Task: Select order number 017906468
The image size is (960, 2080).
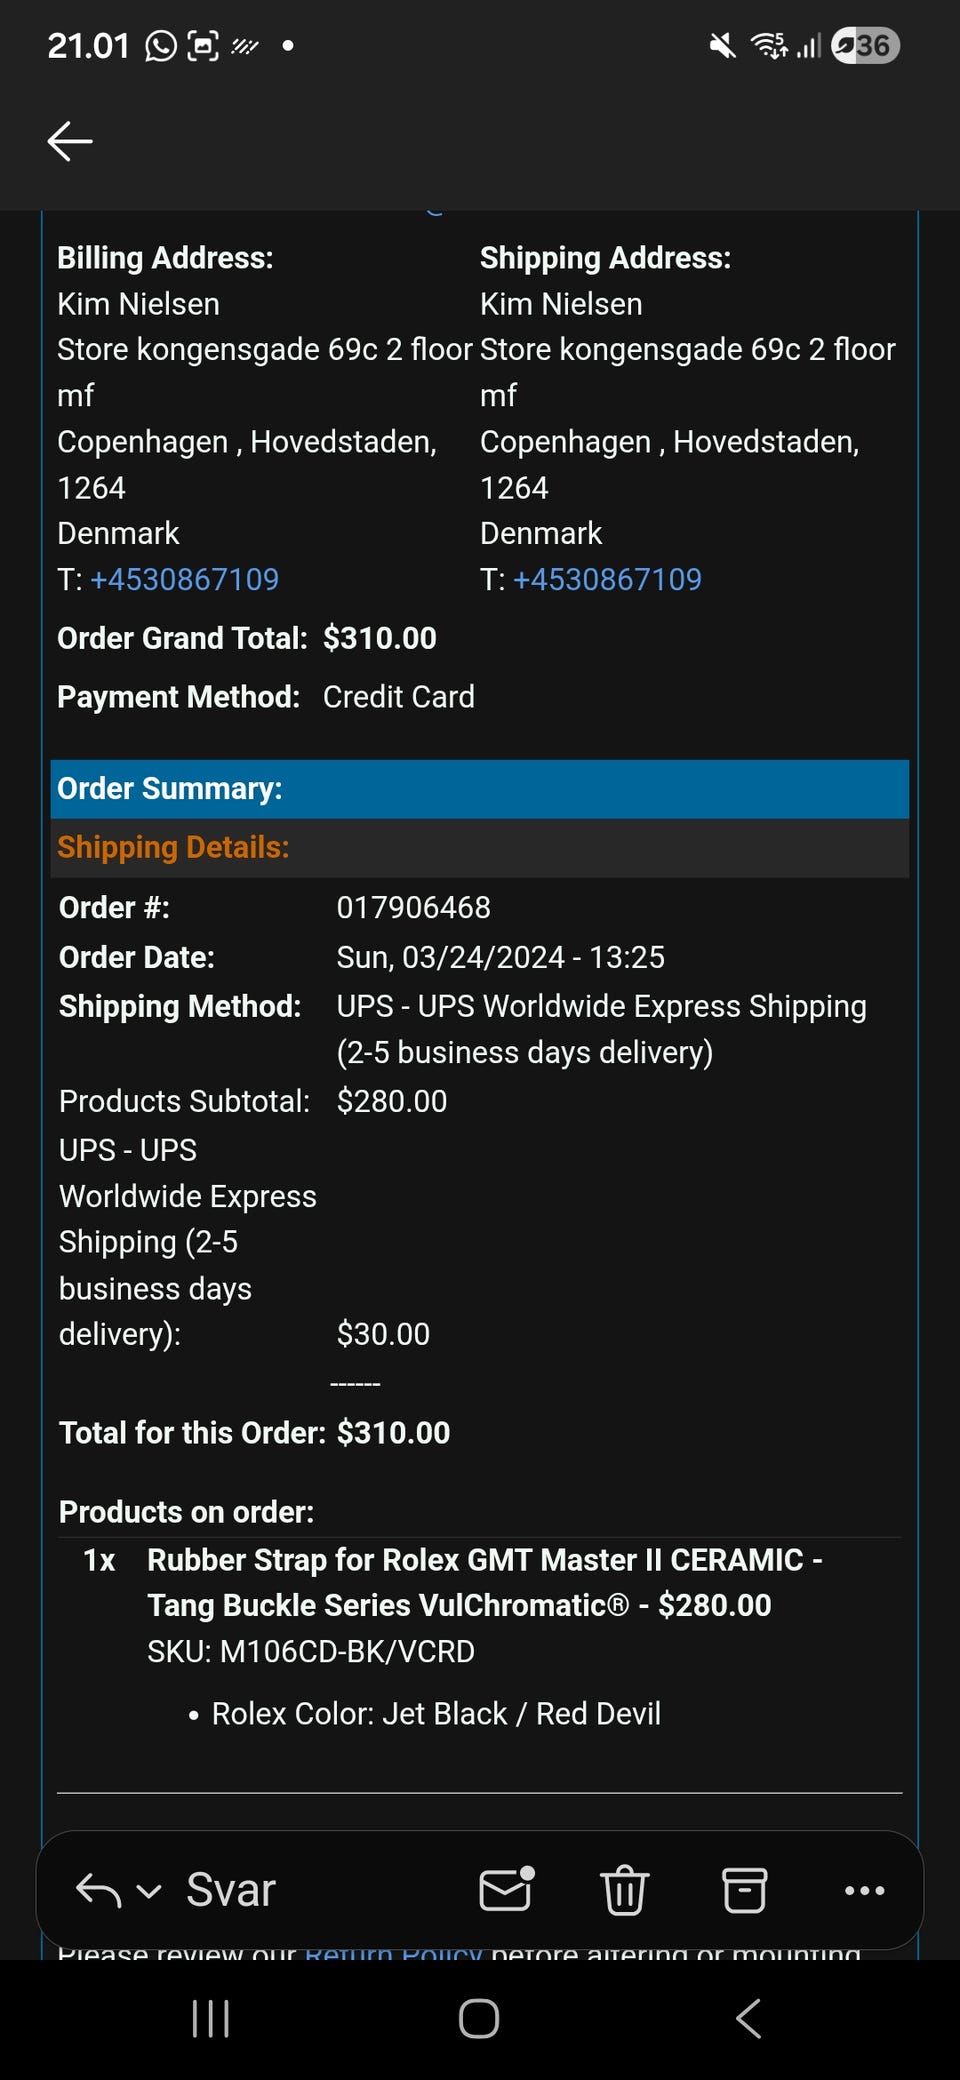Action: (414, 907)
